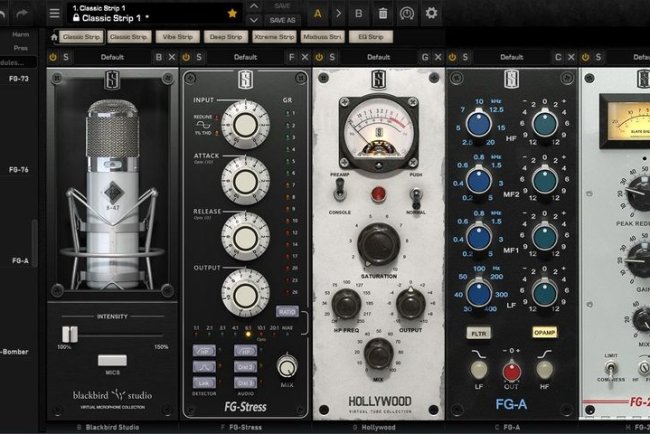Screen dimensions: 650x434
Task: Click the FG-73 module in the sidebar
Action: [19, 78]
